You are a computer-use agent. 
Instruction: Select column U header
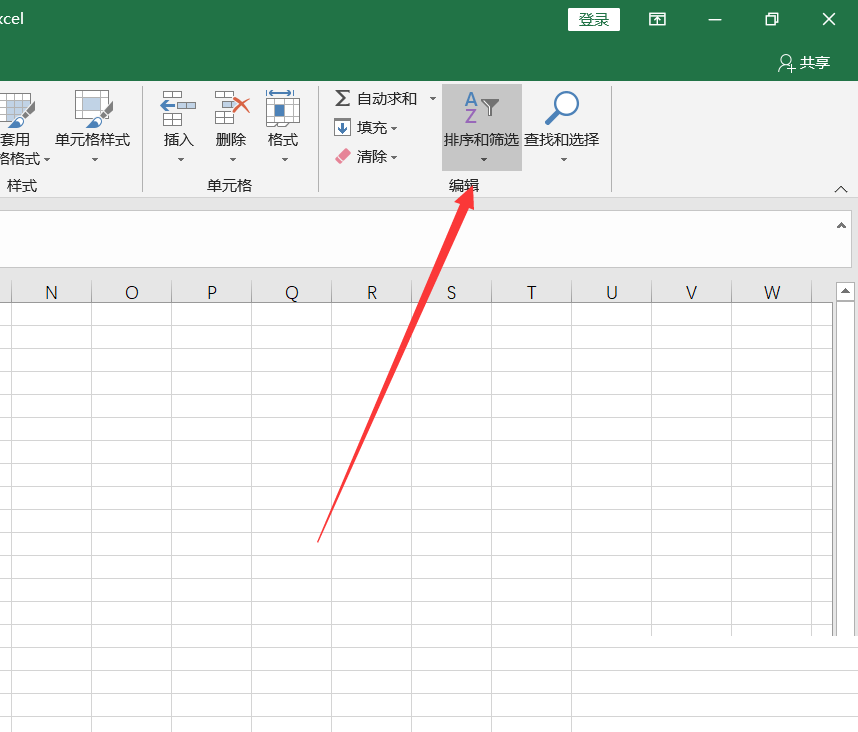point(611,293)
